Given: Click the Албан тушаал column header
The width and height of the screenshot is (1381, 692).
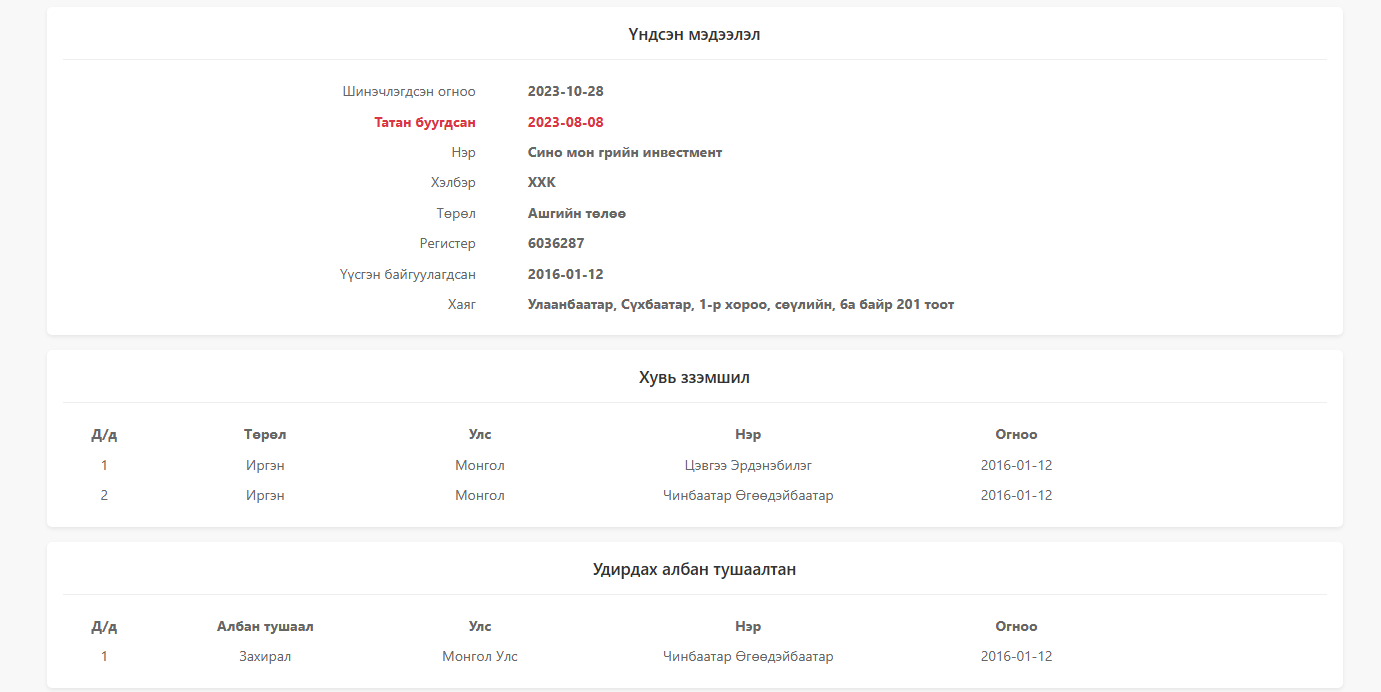Looking at the screenshot, I should click(265, 626).
